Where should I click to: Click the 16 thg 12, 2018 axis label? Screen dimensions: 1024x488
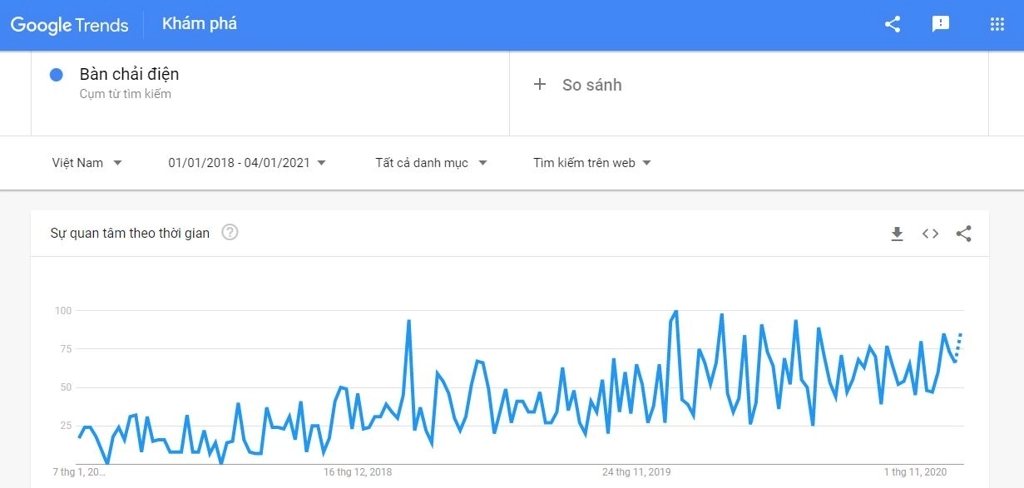tap(357, 472)
